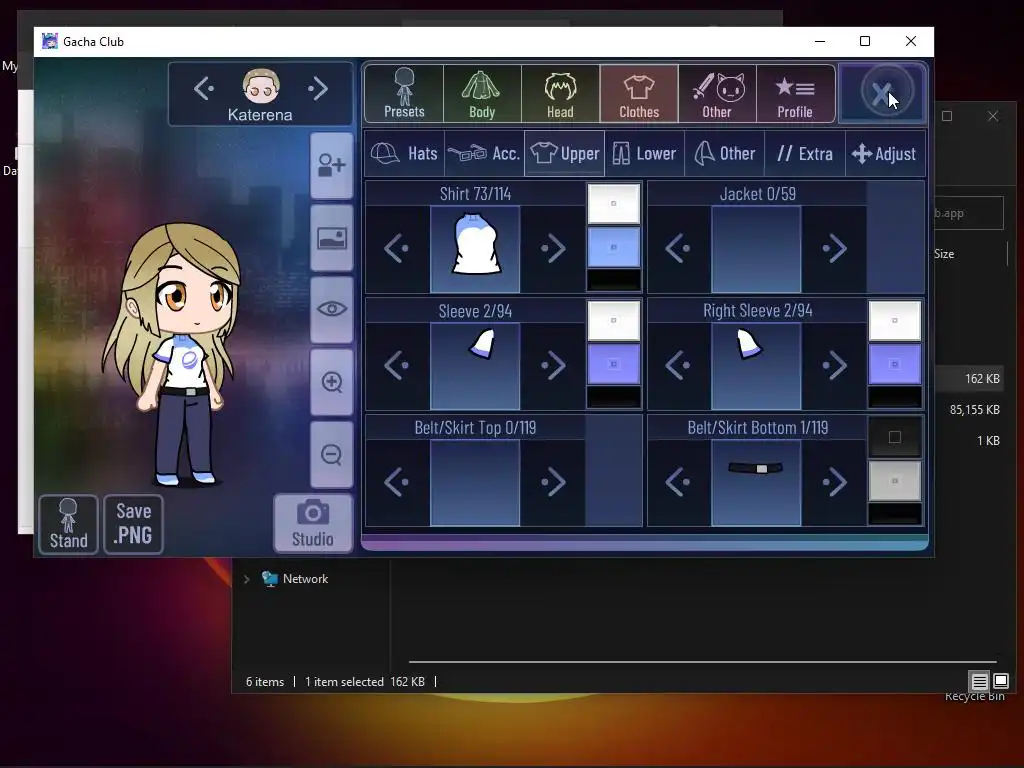Go to previous Jacket style

[x=677, y=248]
